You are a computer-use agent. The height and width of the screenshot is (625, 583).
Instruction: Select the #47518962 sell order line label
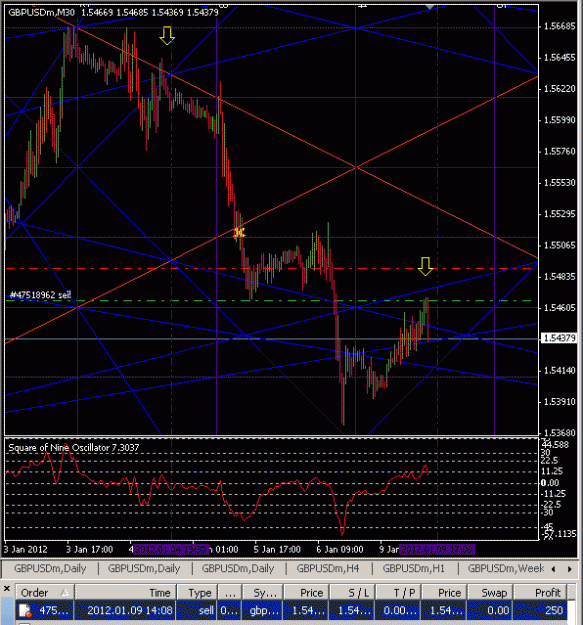point(40,295)
